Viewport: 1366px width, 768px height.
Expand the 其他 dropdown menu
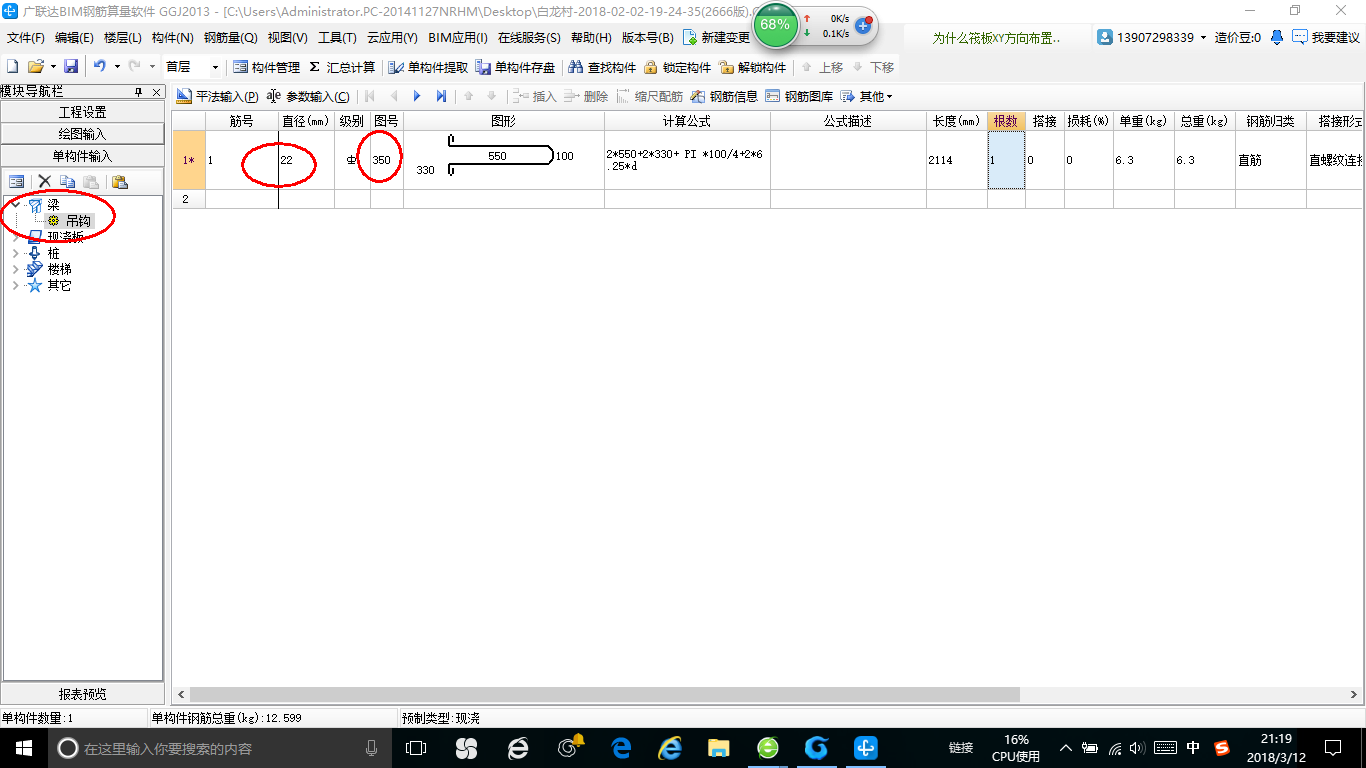(x=867, y=97)
